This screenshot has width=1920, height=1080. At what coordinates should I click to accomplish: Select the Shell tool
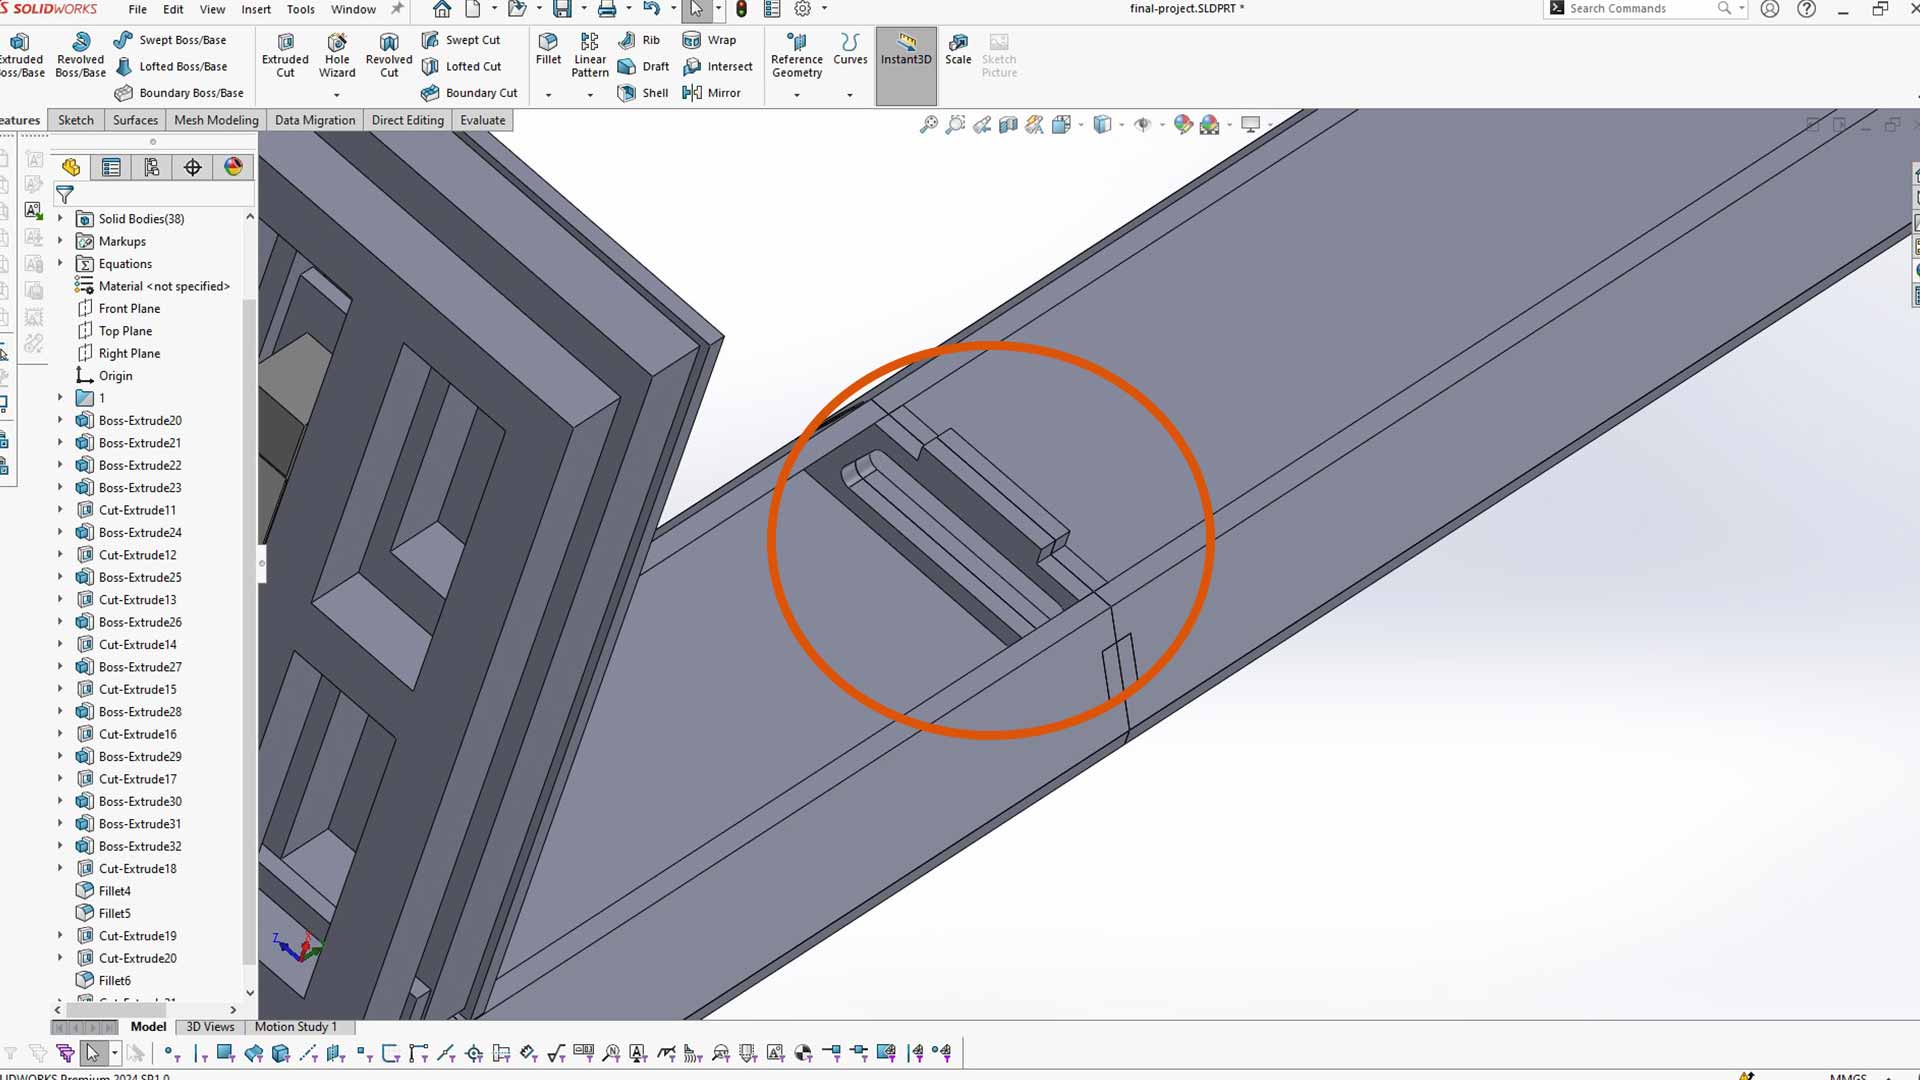(643, 93)
